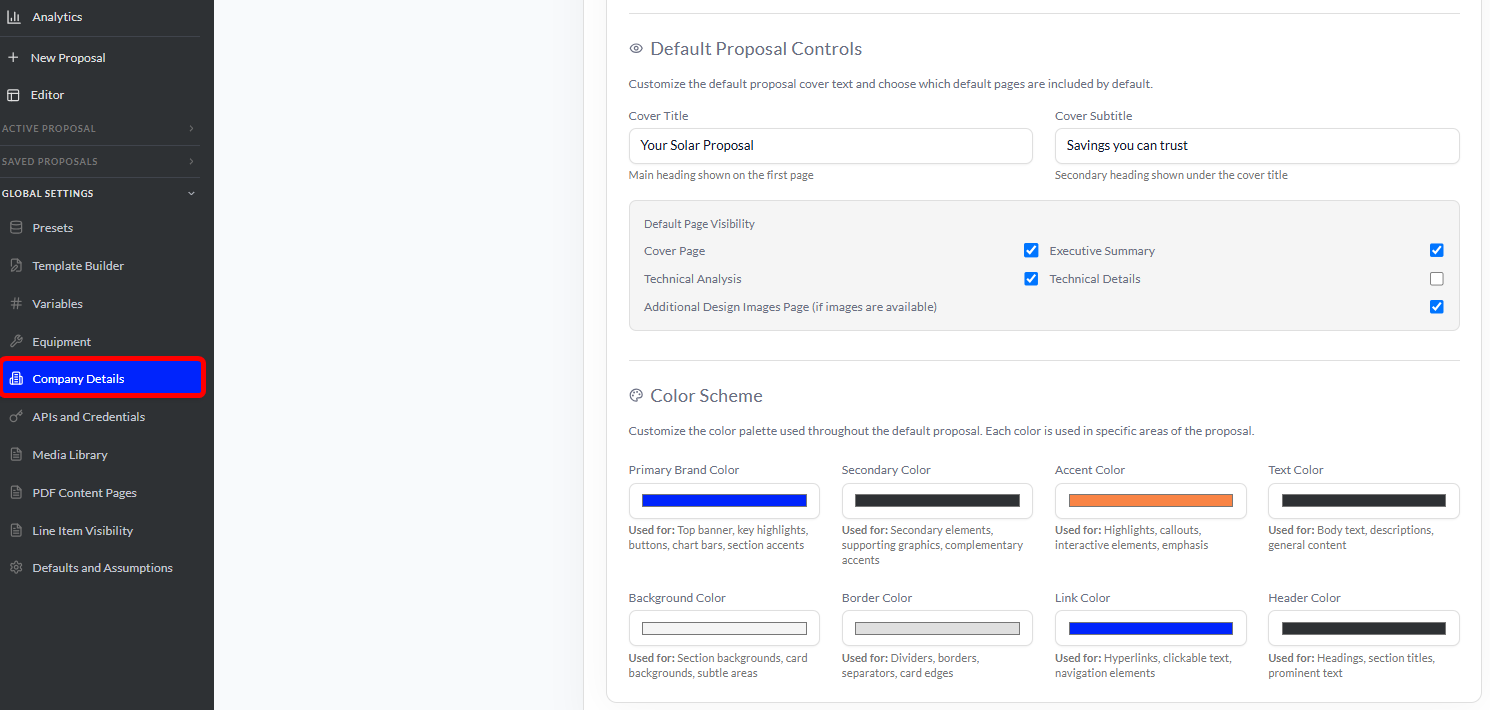Click the Defaults and Assumptions gear icon
The height and width of the screenshot is (710, 1490).
point(16,568)
